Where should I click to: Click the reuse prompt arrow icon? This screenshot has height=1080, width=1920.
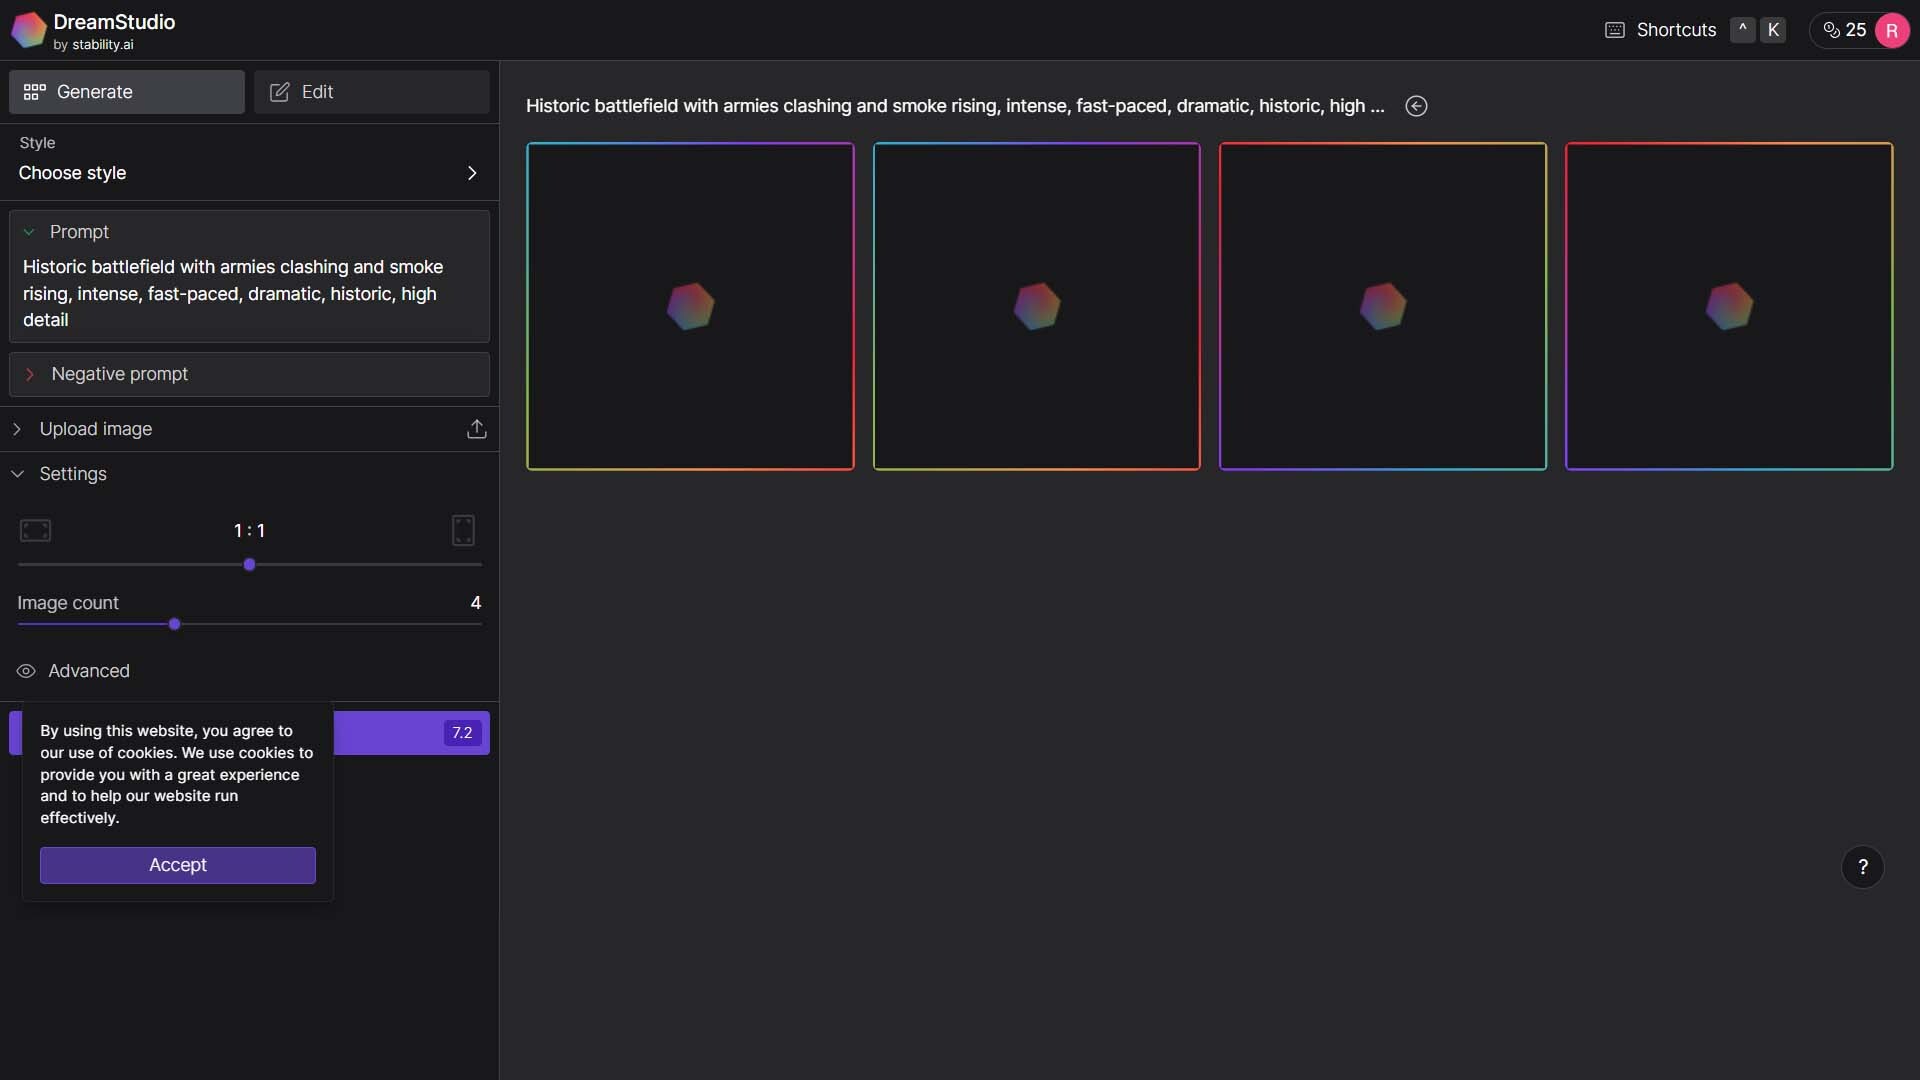pyautogui.click(x=1416, y=106)
